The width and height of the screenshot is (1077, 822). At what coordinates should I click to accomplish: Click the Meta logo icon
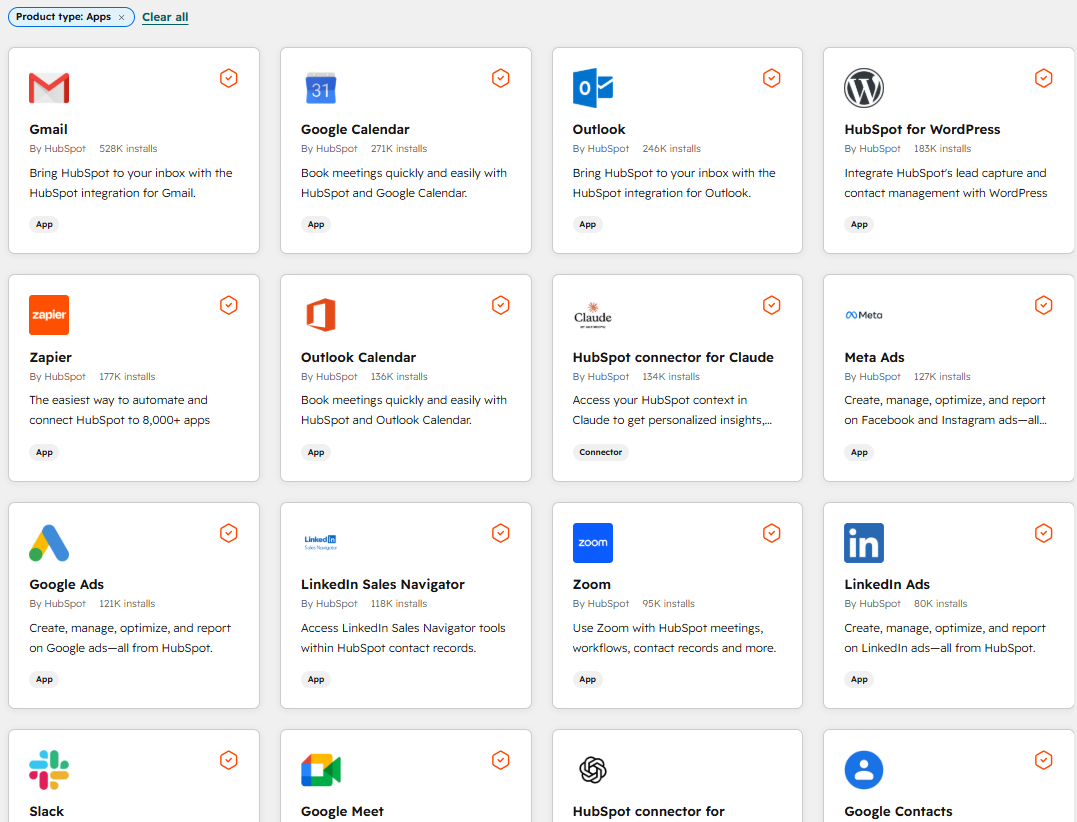[863, 315]
